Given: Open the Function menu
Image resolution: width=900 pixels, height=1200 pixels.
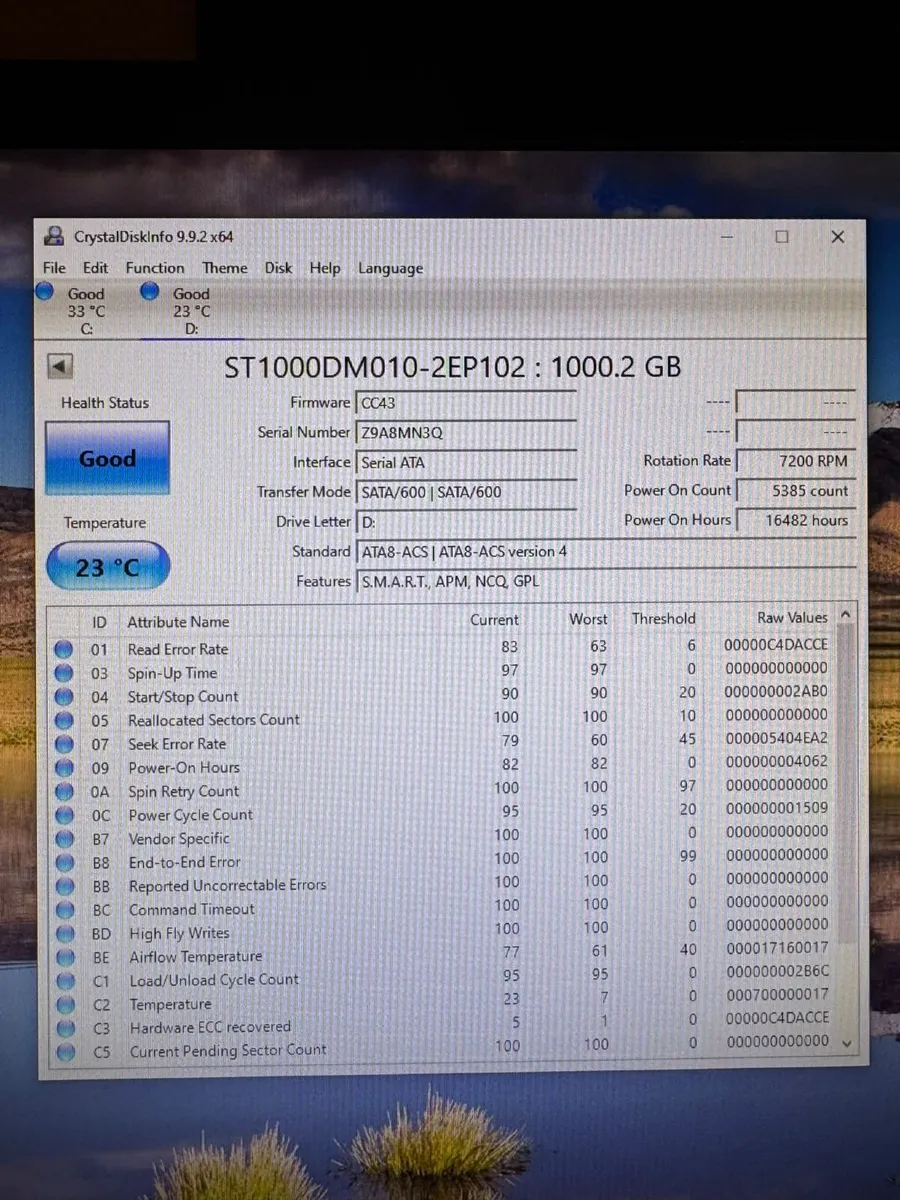Looking at the screenshot, I should (x=155, y=268).
